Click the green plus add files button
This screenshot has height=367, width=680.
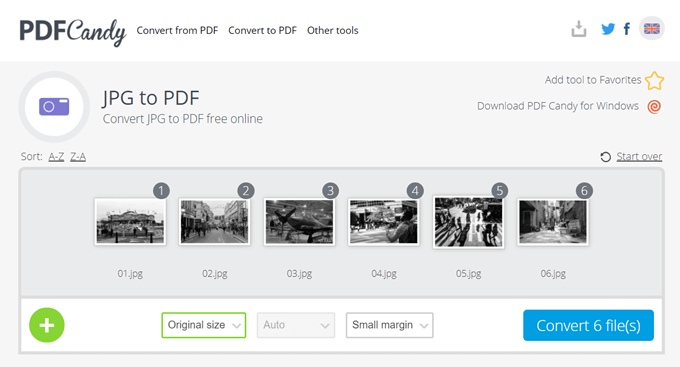pyautogui.click(x=47, y=325)
